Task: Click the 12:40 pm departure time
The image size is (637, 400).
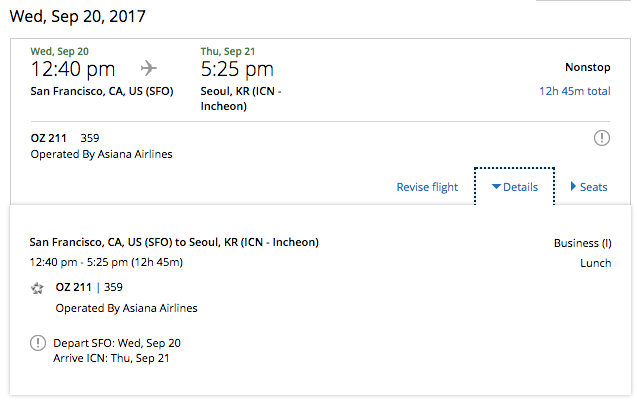Action: tap(73, 69)
